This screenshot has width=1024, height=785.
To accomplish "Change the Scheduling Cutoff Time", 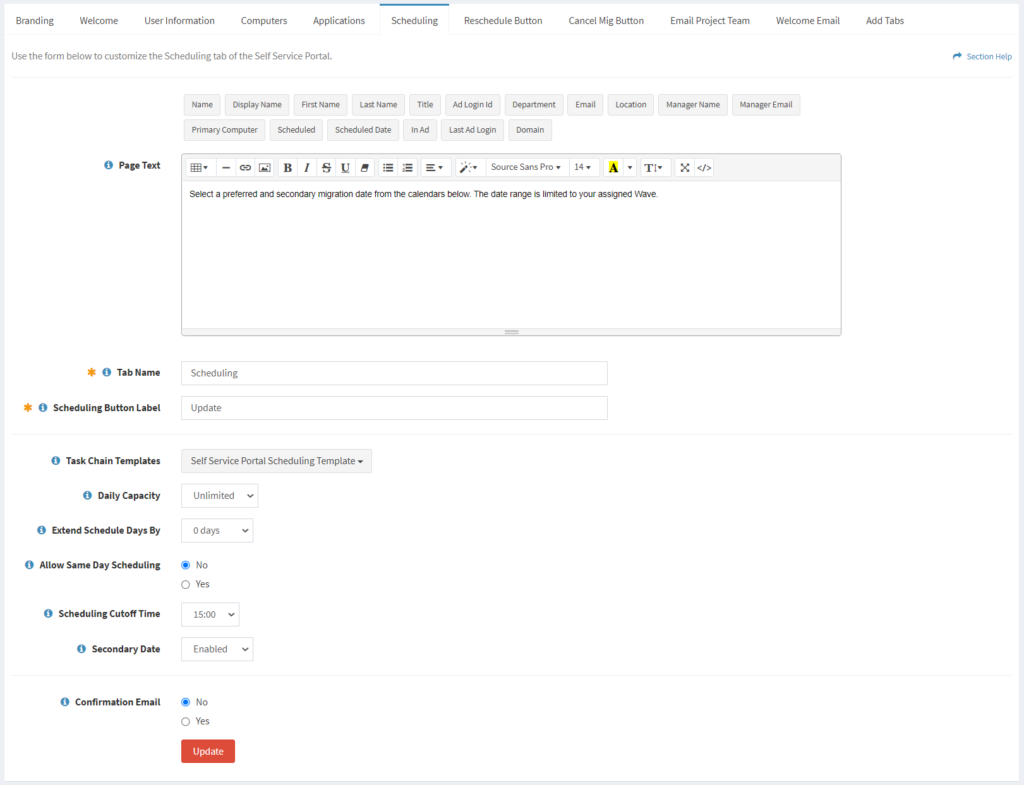I will tap(209, 614).
